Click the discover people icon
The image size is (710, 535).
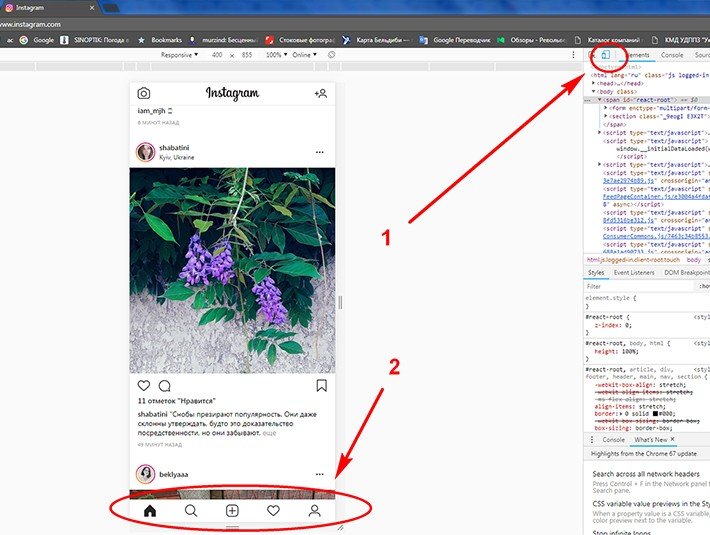[x=321, y=94]
